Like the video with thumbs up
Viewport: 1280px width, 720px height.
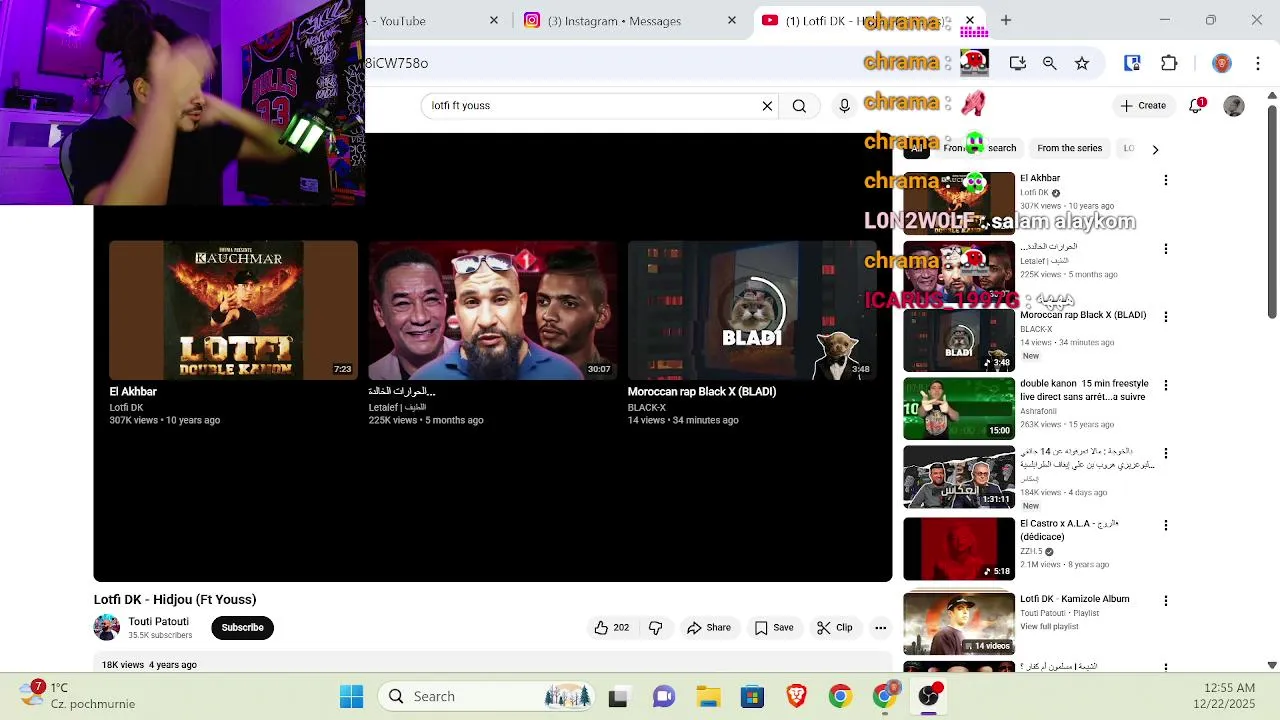tap(611, 628)
